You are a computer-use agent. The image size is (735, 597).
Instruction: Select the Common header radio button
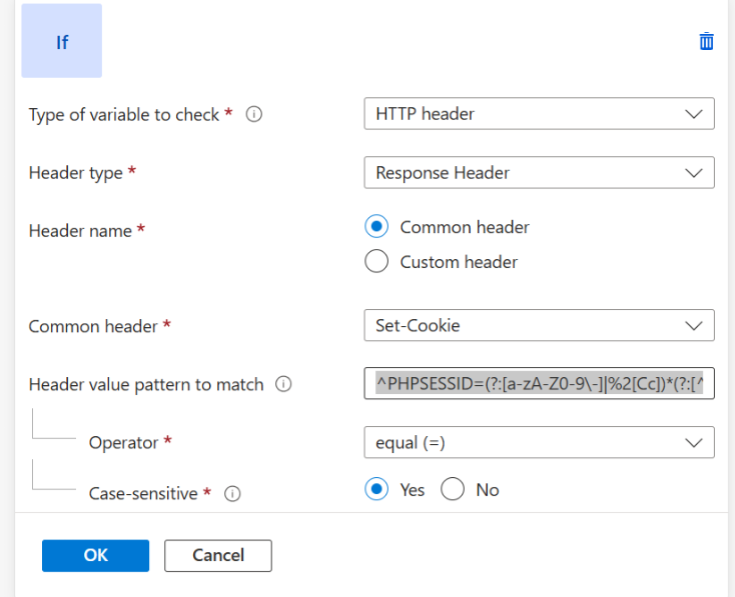click(x=376, y=226)
